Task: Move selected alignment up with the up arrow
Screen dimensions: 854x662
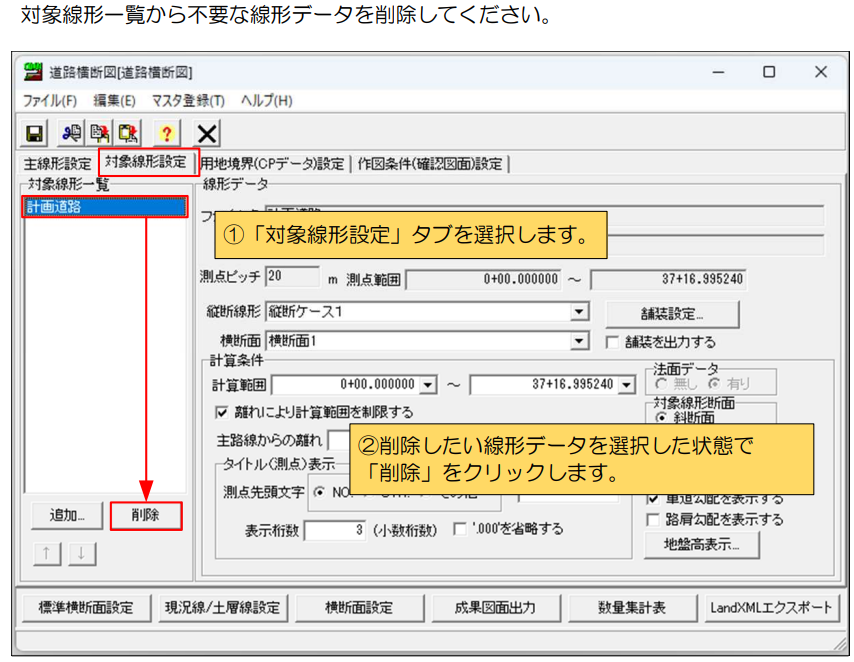Action: (x=47, y=554)
